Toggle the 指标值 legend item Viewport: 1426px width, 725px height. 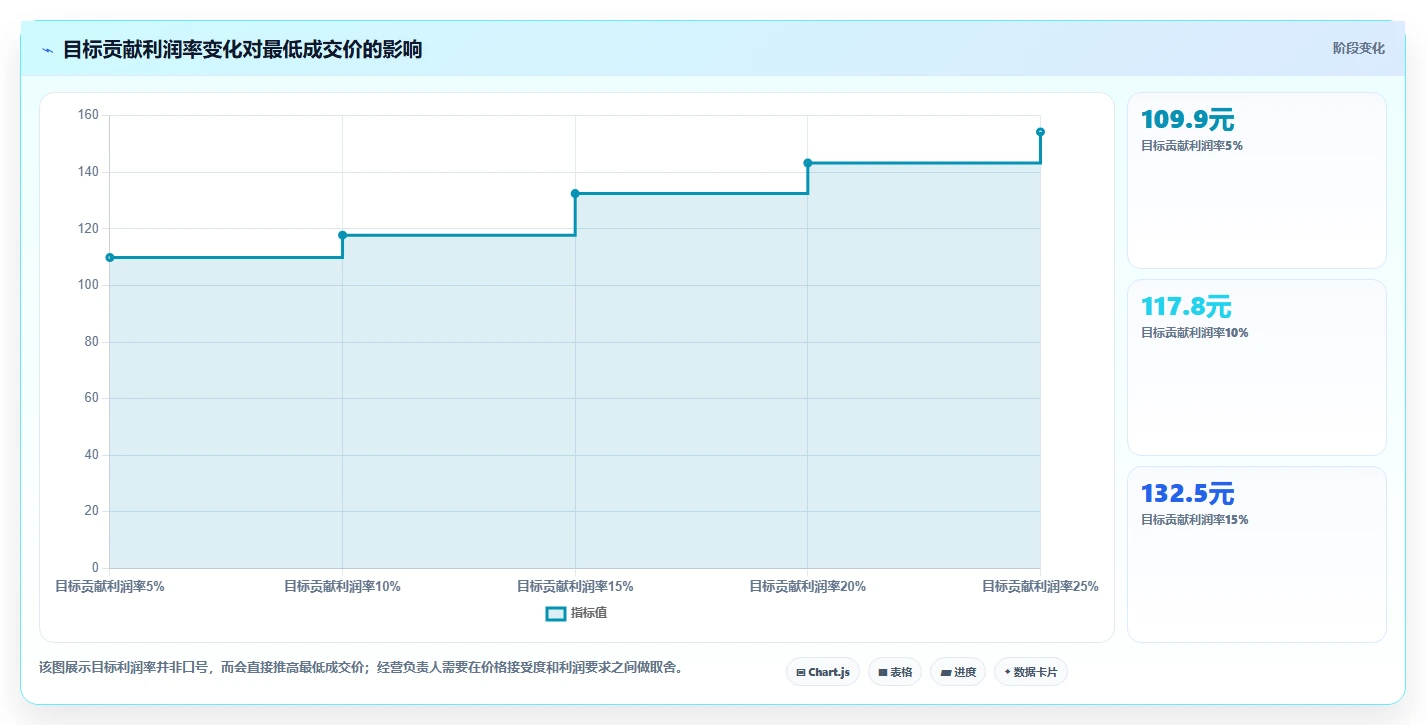(576, 613)
